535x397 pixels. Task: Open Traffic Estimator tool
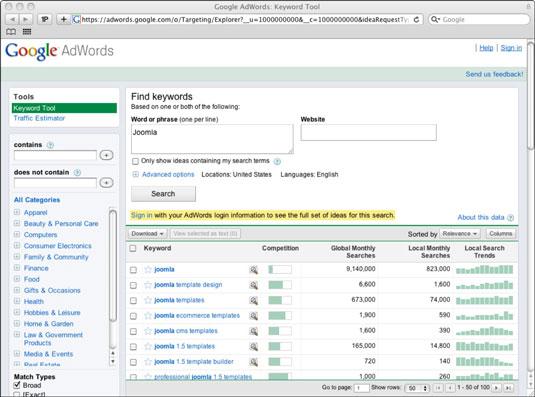39,118
